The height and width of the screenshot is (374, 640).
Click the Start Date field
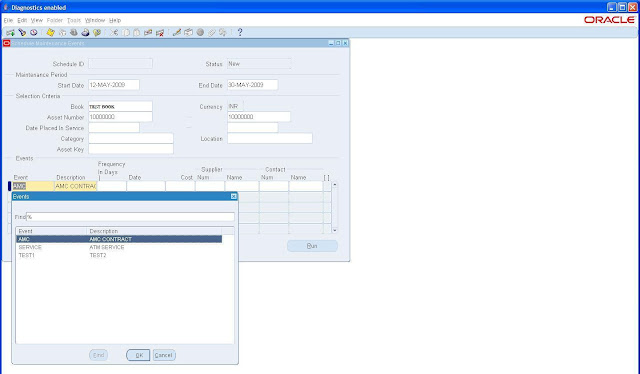pyautogui.click(x=114, y=85)
